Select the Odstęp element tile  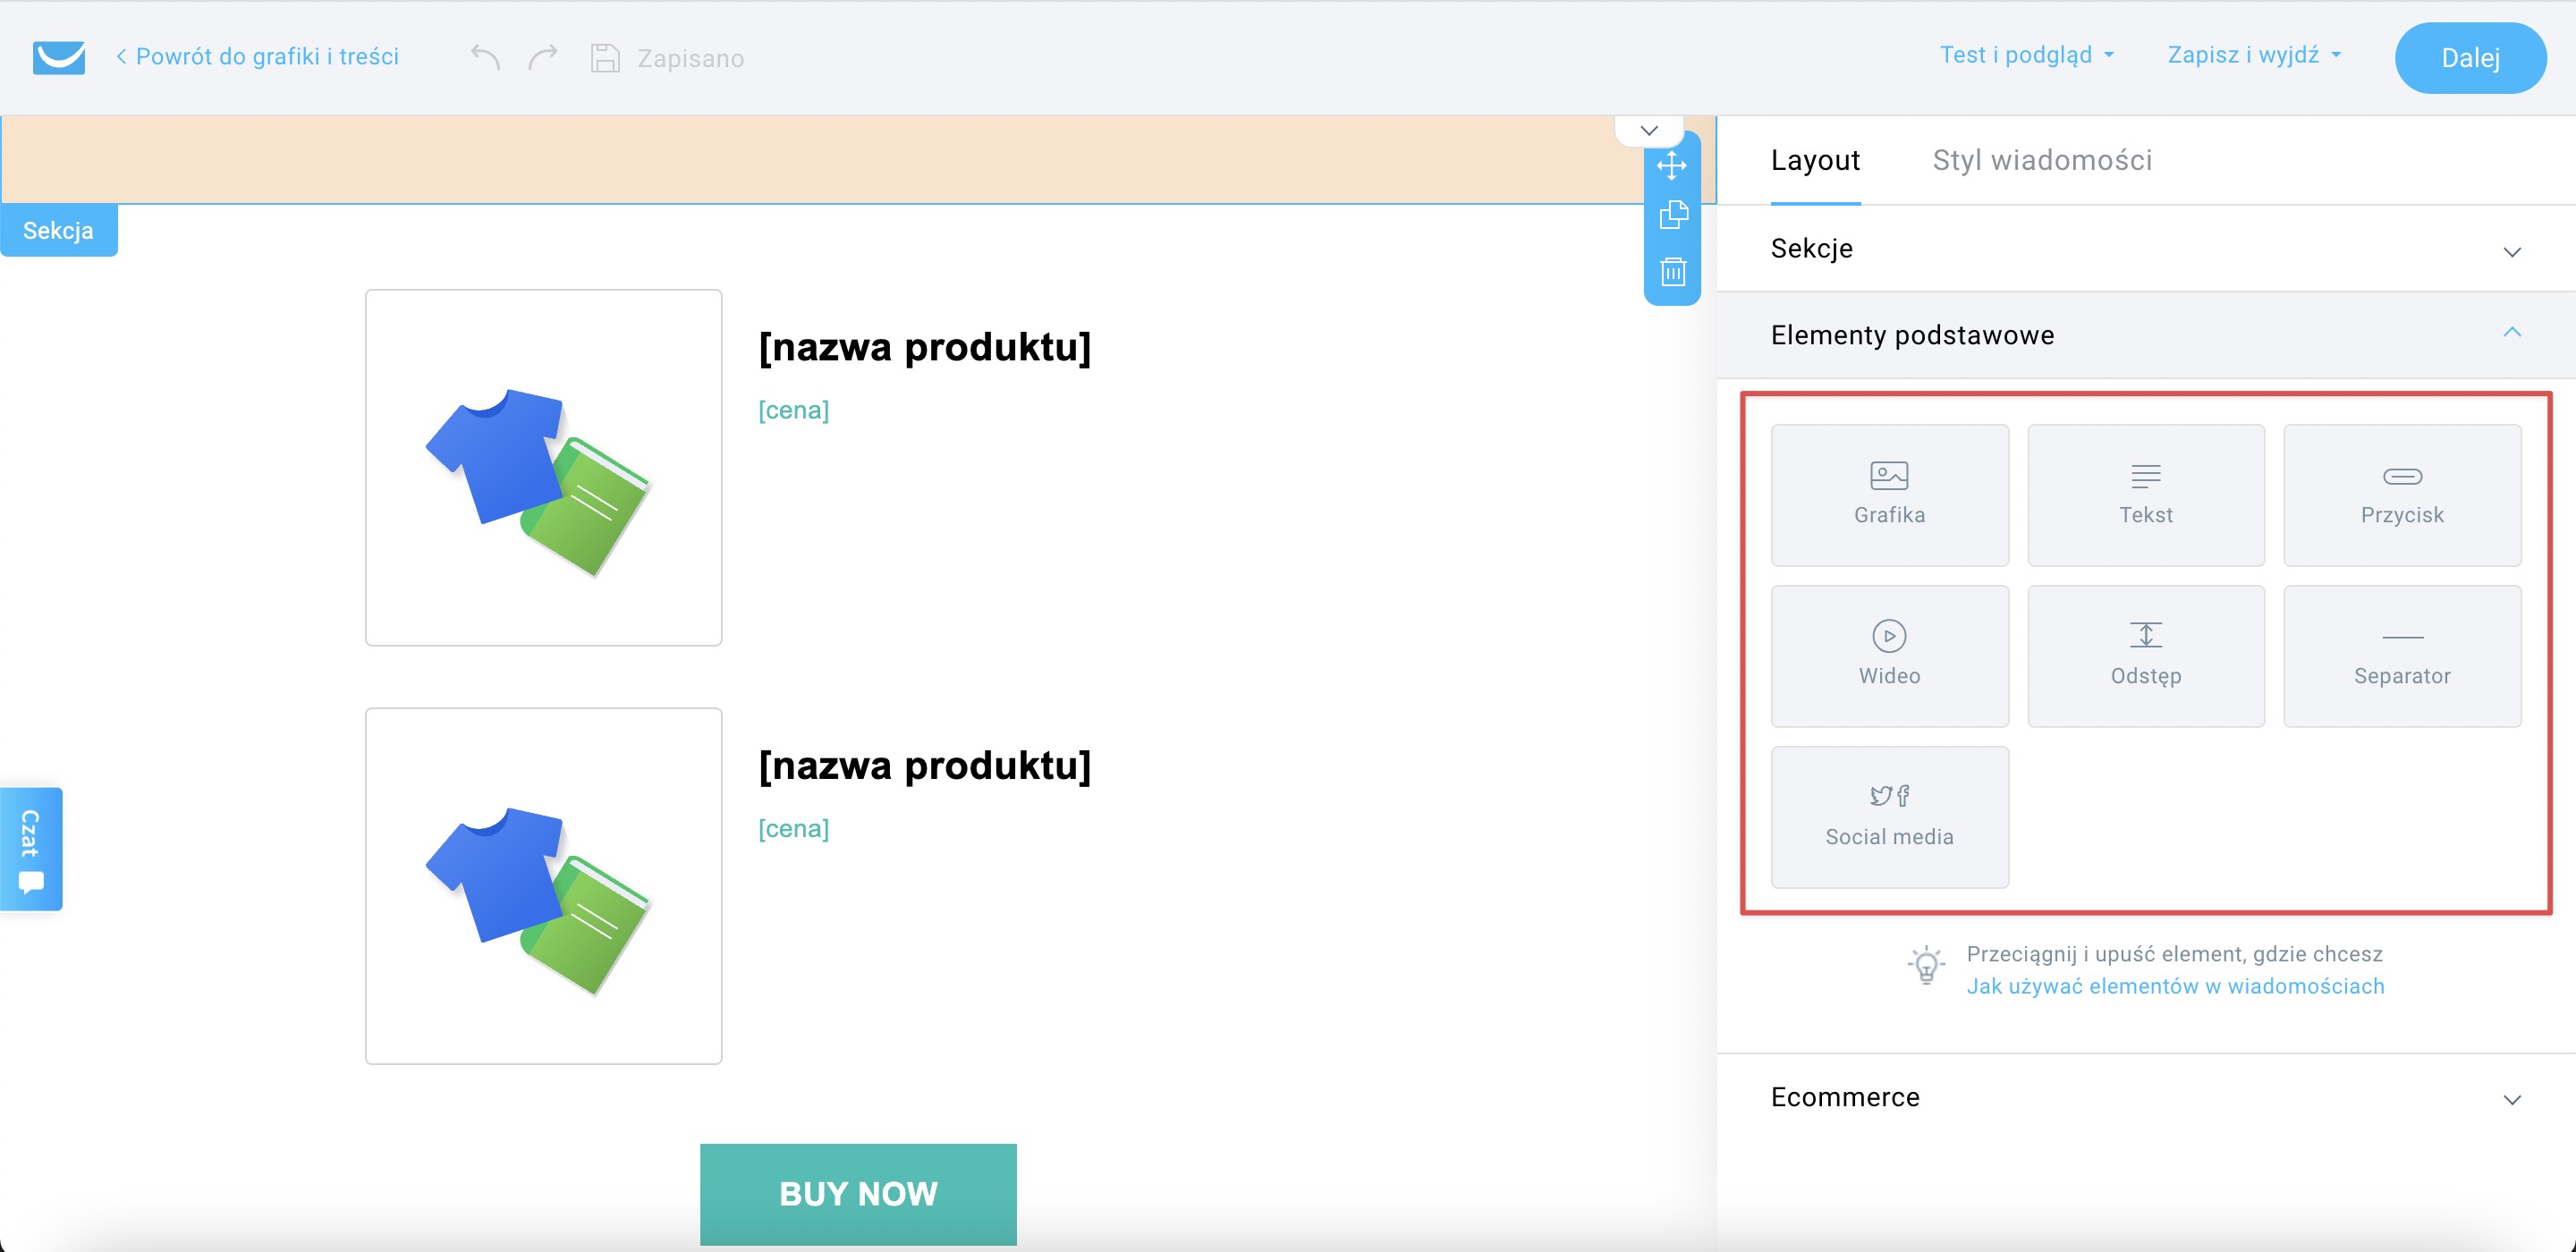[2145, 656]
